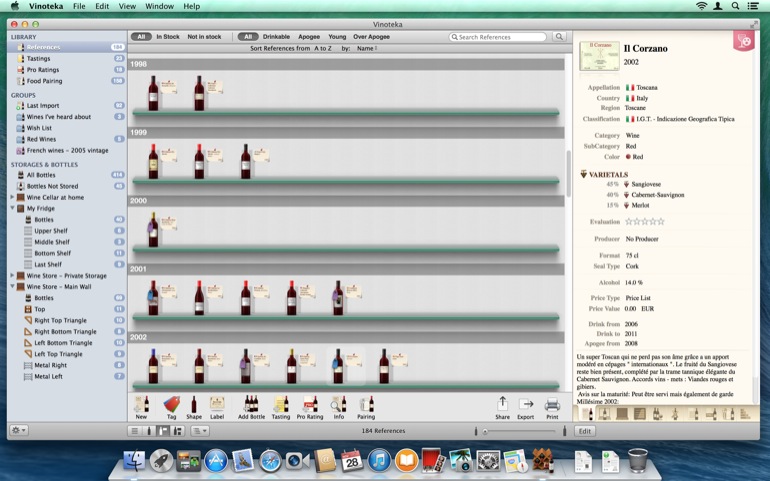Open the bottle Shape tool
770x481 pixels.
pos(193,404)
